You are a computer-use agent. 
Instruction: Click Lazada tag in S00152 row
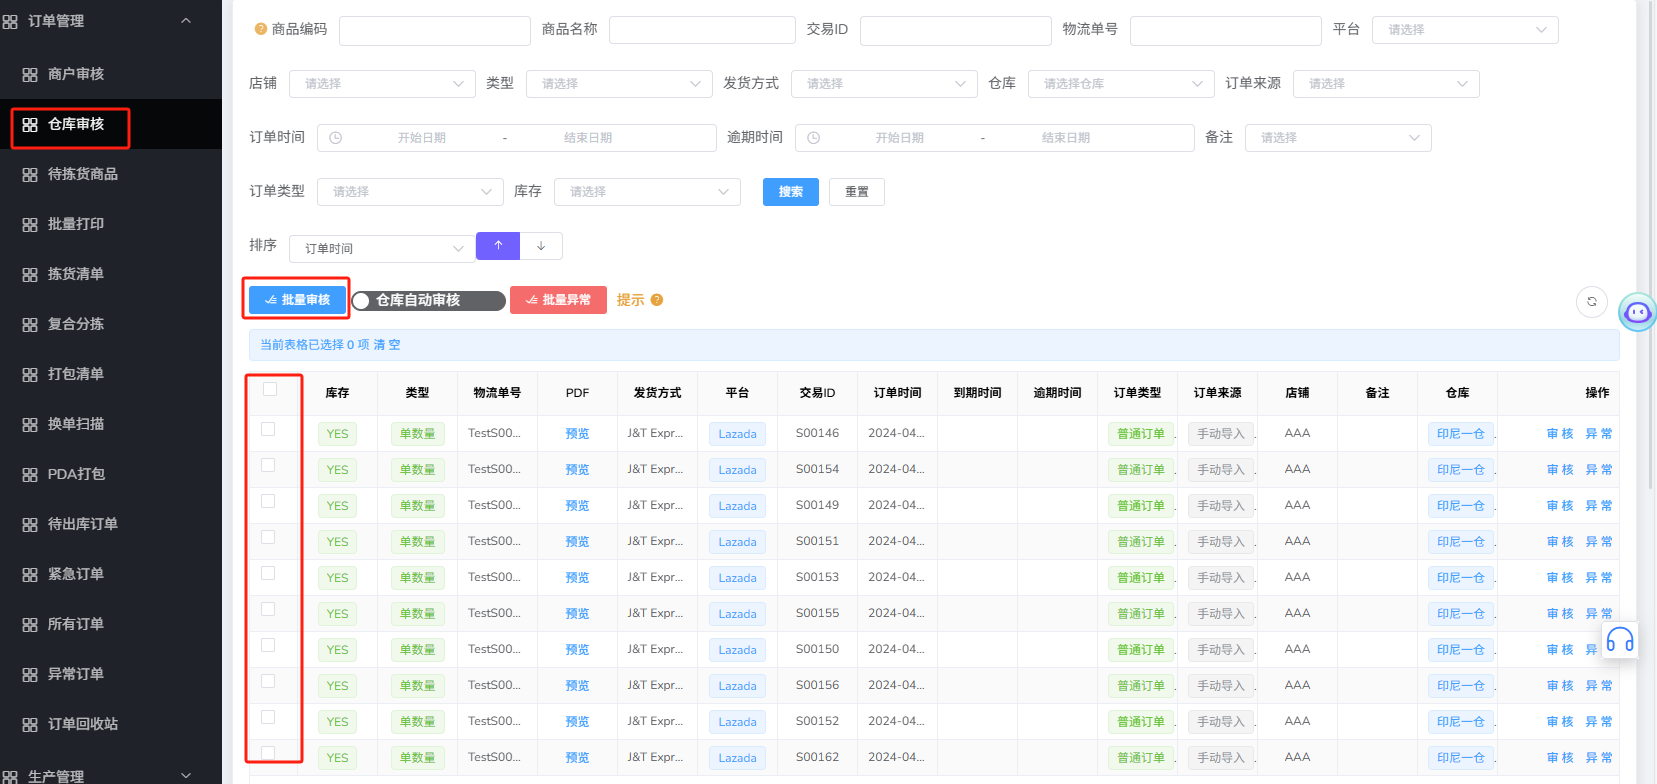coord(737,722)
